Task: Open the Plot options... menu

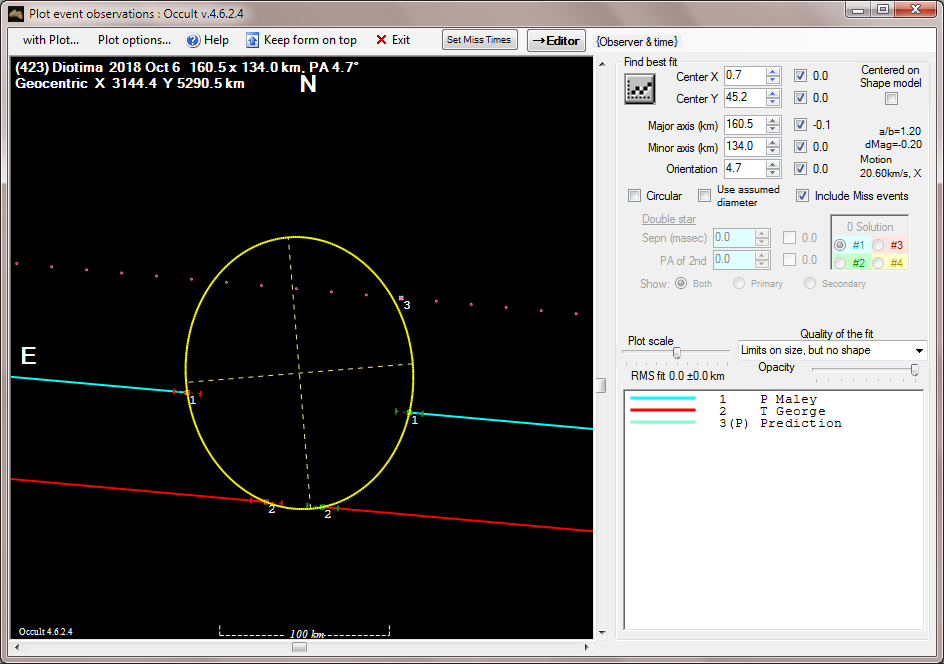Action: click(134, 40)
